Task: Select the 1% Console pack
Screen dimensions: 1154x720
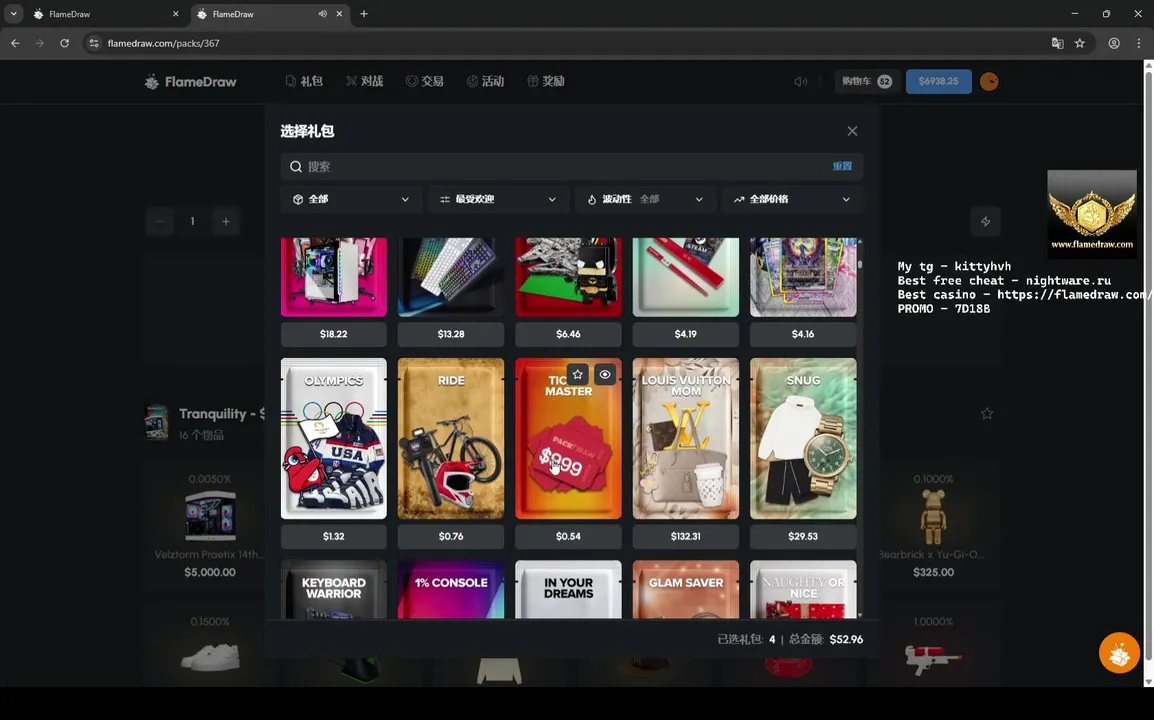Action: (451, 590)
